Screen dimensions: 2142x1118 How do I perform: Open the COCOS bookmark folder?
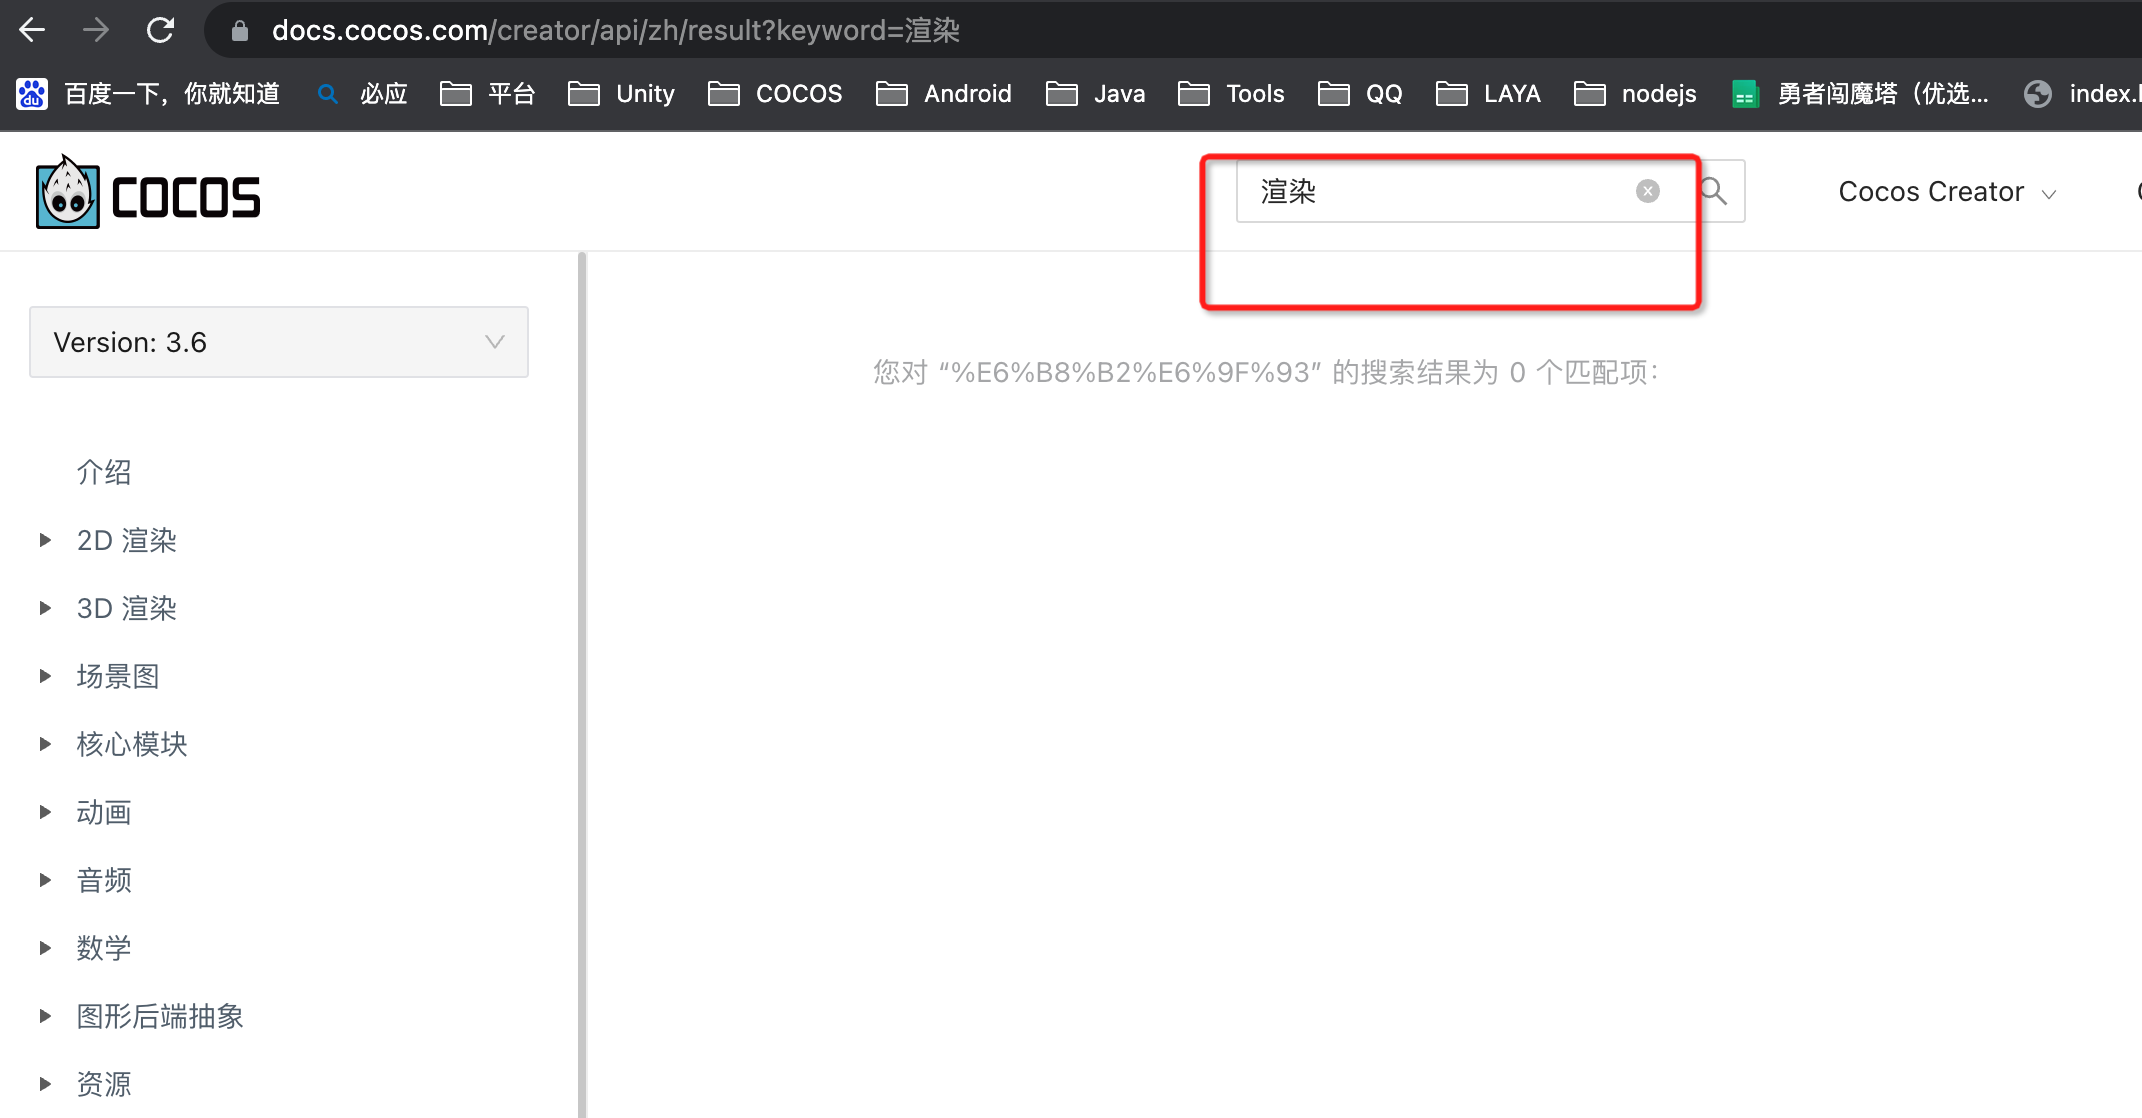click(775, 94)
